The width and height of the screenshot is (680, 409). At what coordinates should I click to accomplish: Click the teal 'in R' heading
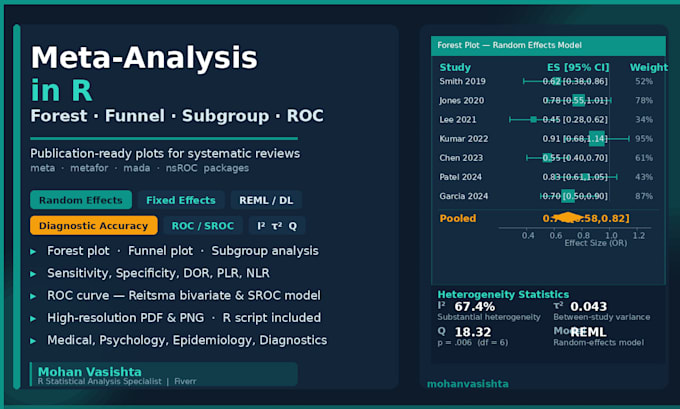pyautogui.click(x=61, y=90)
